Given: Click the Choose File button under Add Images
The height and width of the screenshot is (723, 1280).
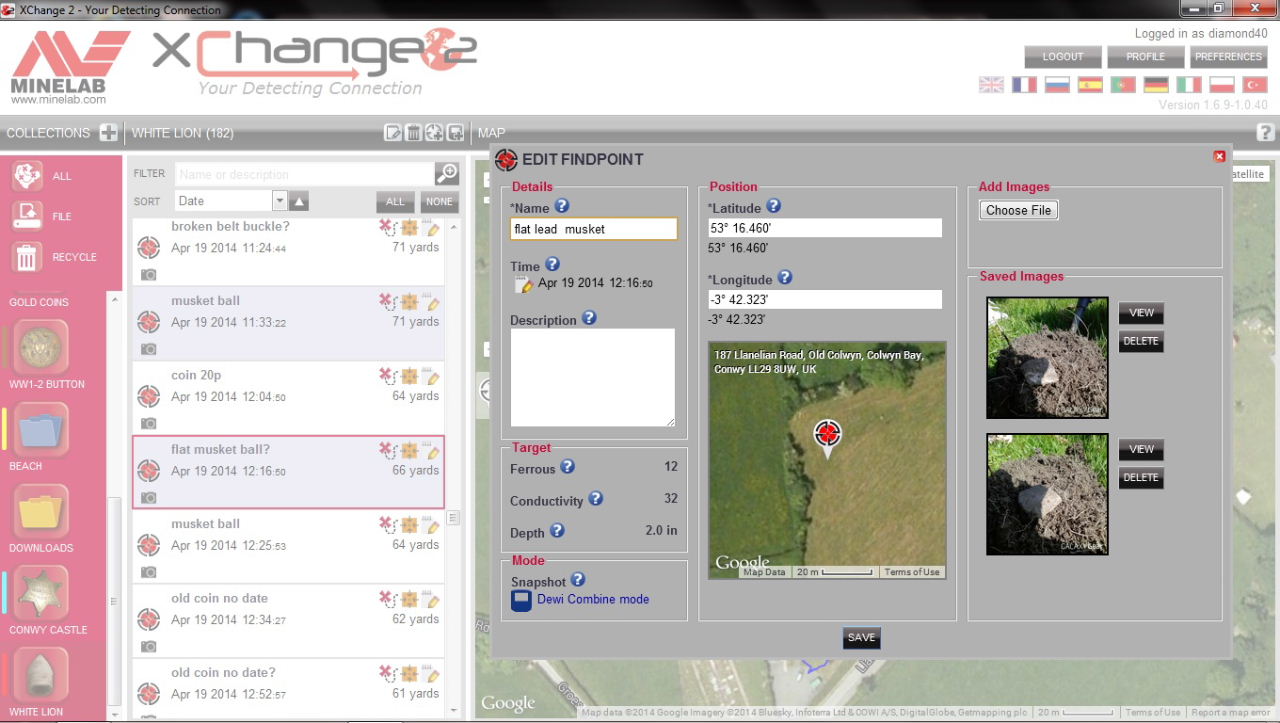Looking at the screenshot, I should click(1019, 210).
